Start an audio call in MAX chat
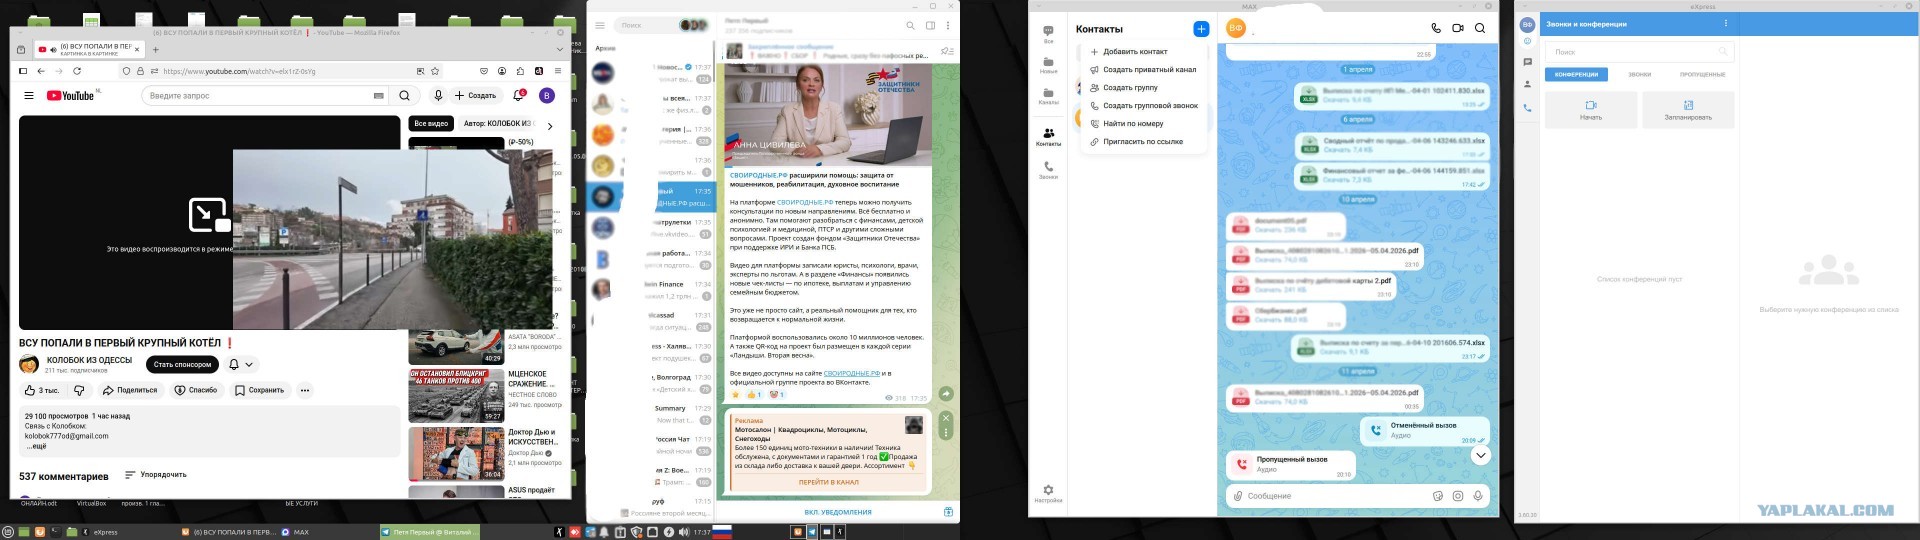The image size is (1920, 540). pyautogui.click(x=1436, y=28)
